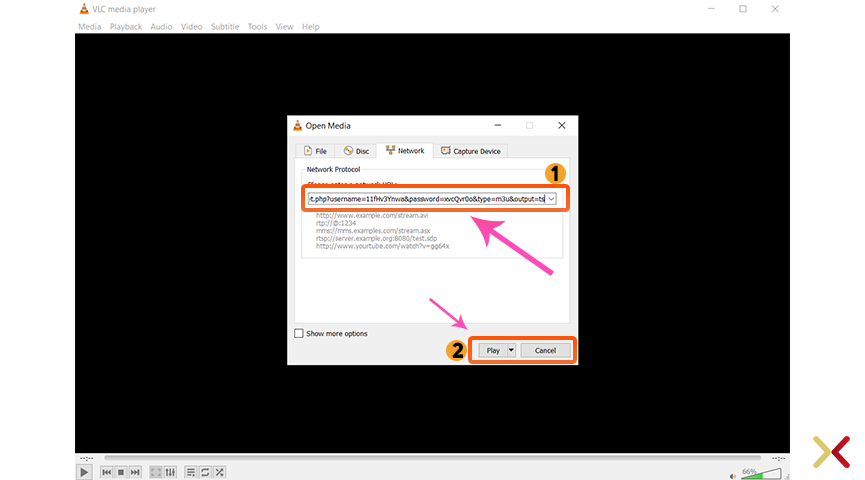Image resolution: width=865 pixels, height=480 pixels.
Task: Enable Show more options checkbox
Action: 299,333
